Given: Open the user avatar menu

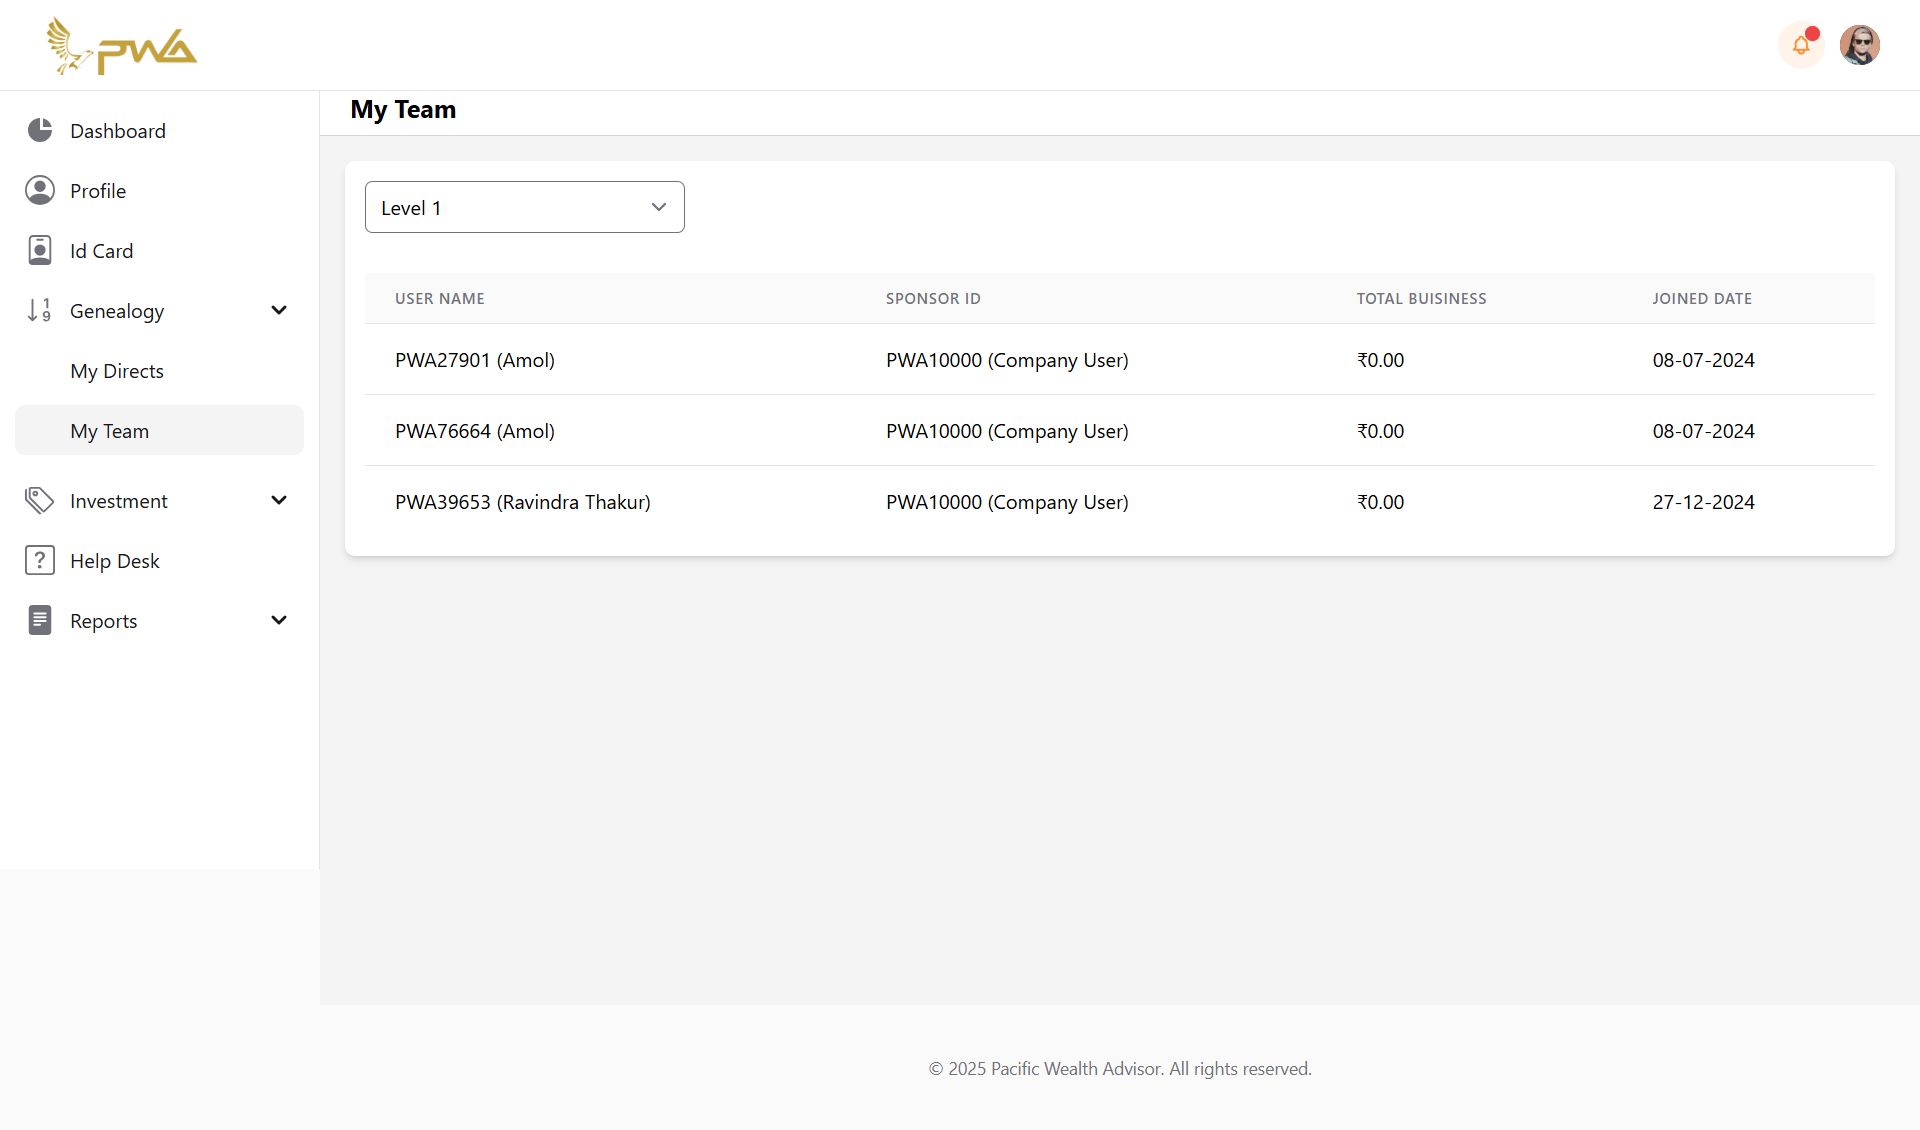Looking at the screenshot, I should tap(1859, 45).
